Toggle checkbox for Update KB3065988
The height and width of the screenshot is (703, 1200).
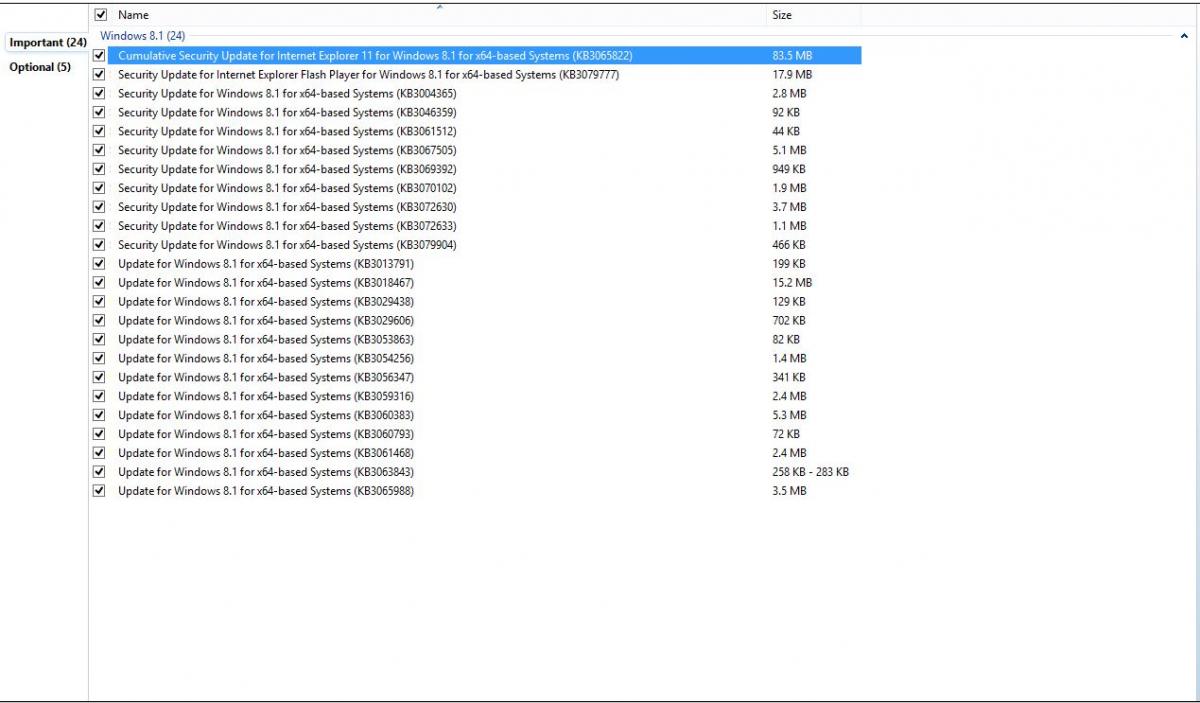(99, 491)
